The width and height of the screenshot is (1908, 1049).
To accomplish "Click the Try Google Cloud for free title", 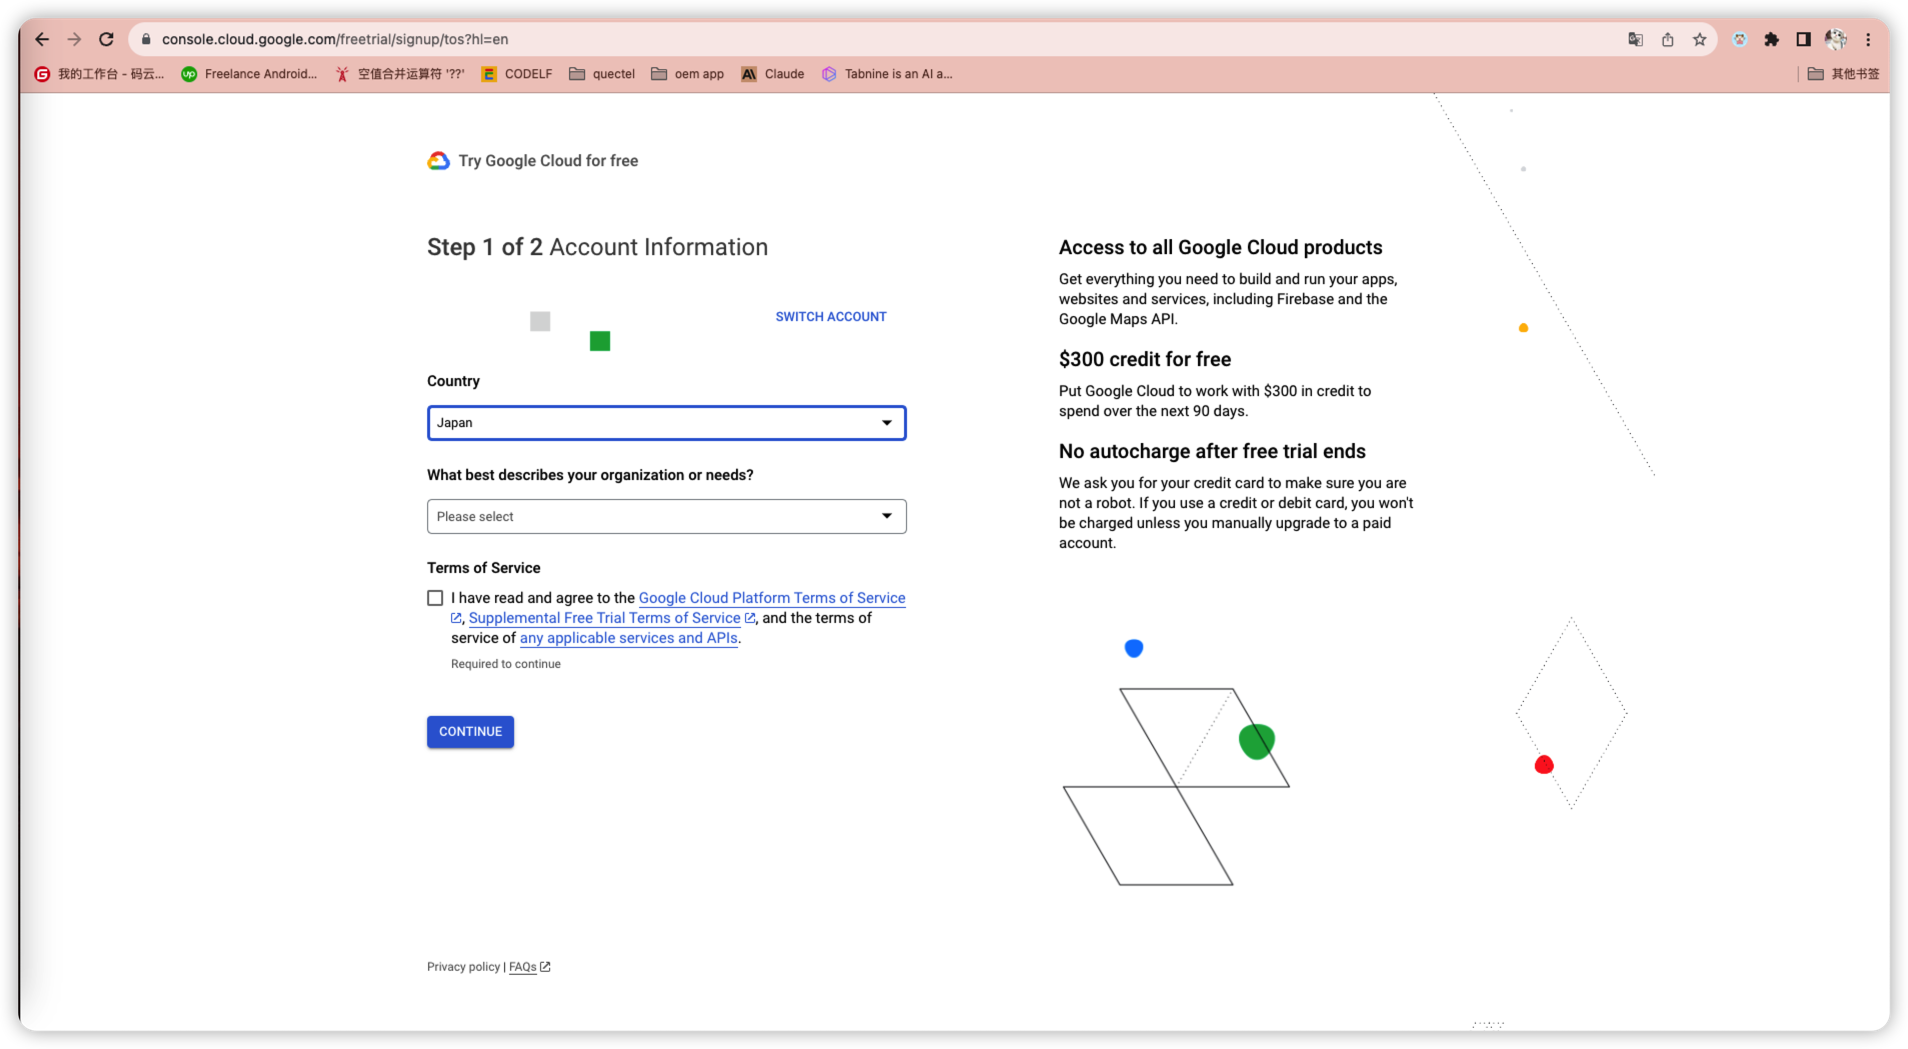I will pos(548,161).
